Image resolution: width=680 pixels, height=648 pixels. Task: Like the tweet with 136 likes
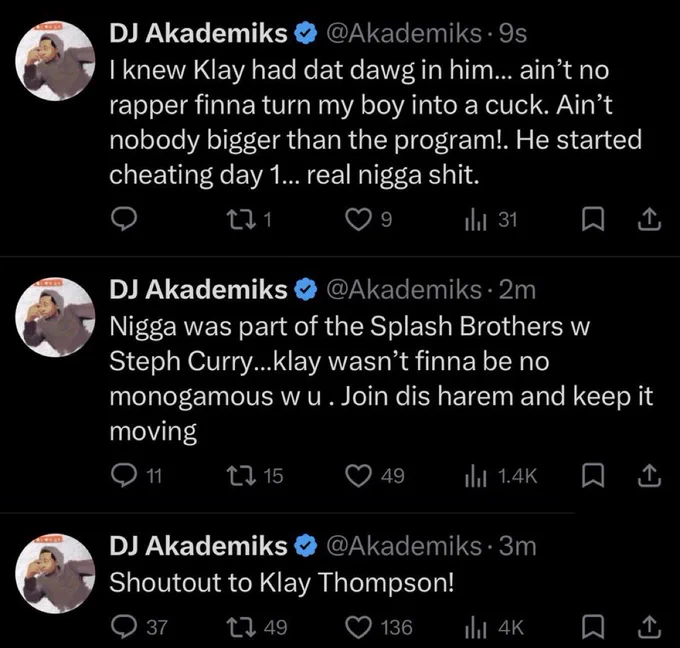click(x=379, y=627)
